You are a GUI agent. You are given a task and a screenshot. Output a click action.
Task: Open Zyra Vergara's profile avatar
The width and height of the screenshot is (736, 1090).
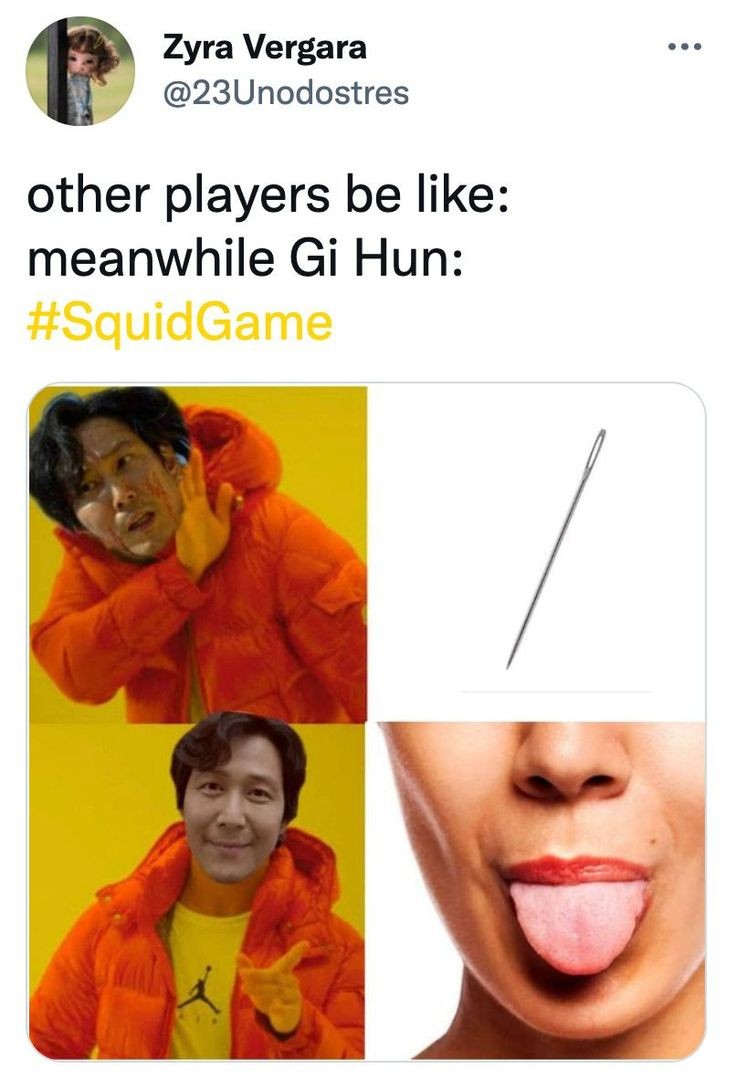[x=80, y=71]
